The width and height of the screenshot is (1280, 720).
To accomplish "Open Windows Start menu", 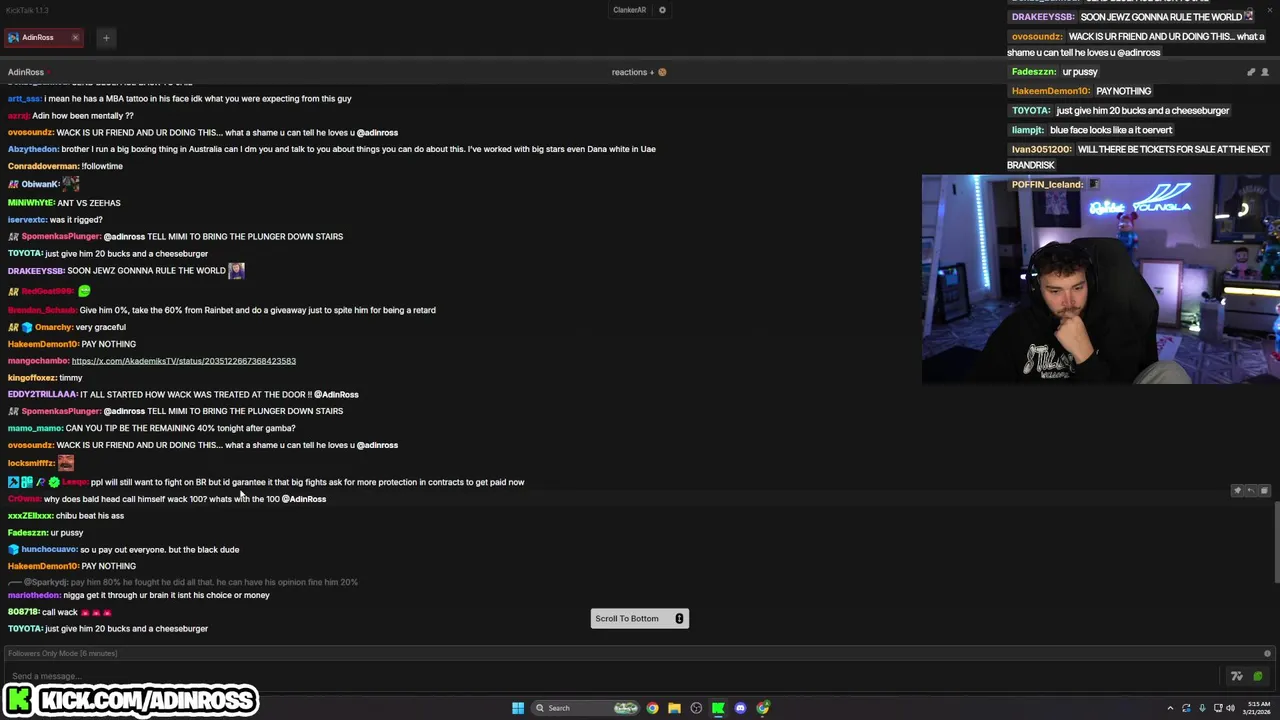I will pyautogui.click(x=518, y=708).
